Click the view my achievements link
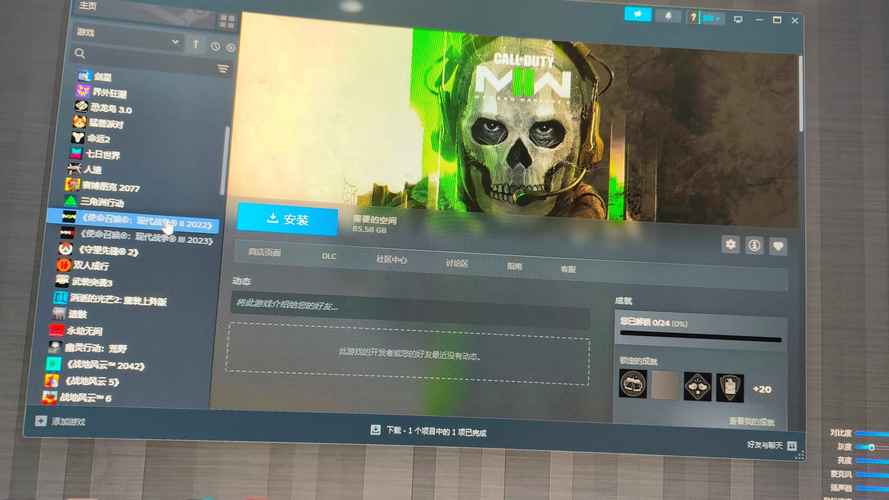Screen dimensions: 889x500 (x=752, y=422)
